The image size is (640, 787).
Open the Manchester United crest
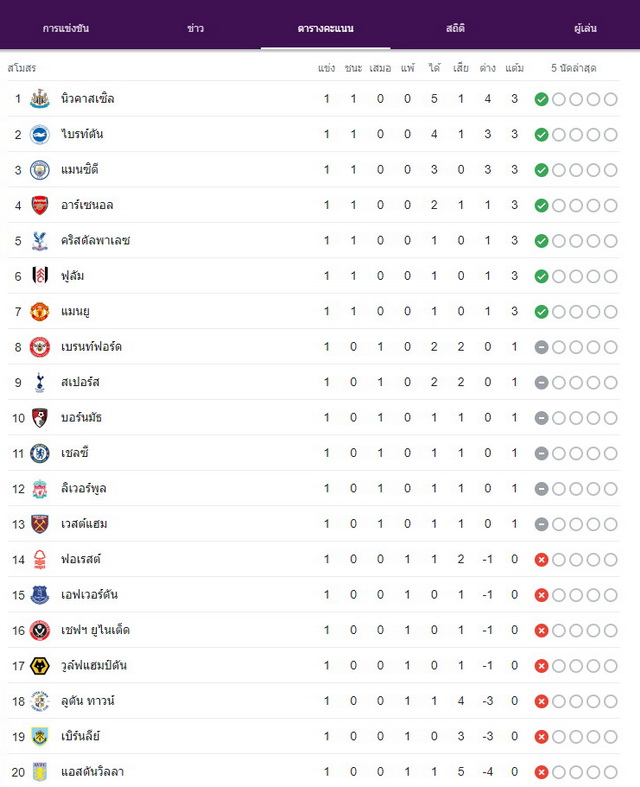(40, 312)
